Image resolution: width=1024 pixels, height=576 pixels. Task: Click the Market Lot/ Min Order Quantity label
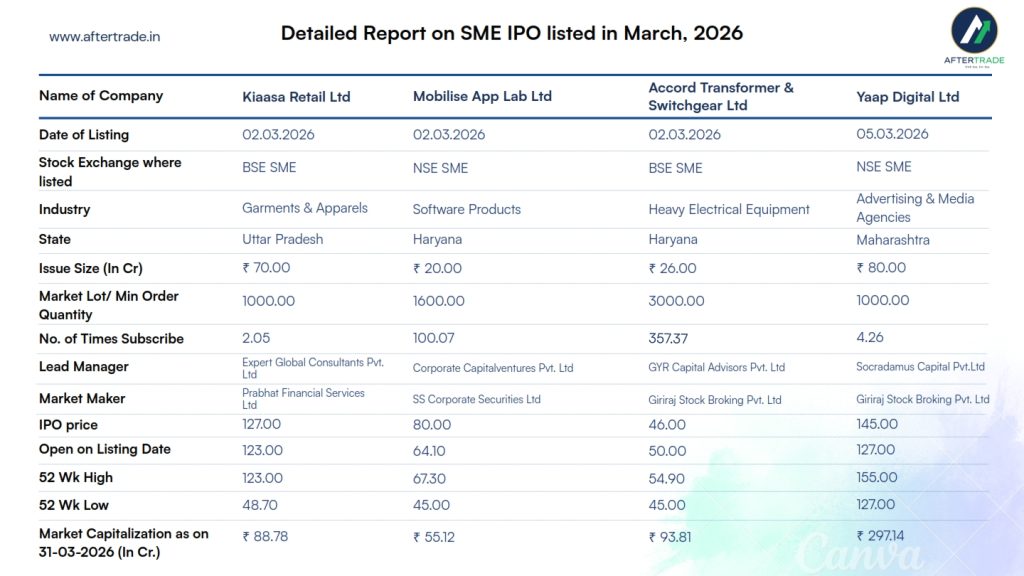[x=108, y=305]
